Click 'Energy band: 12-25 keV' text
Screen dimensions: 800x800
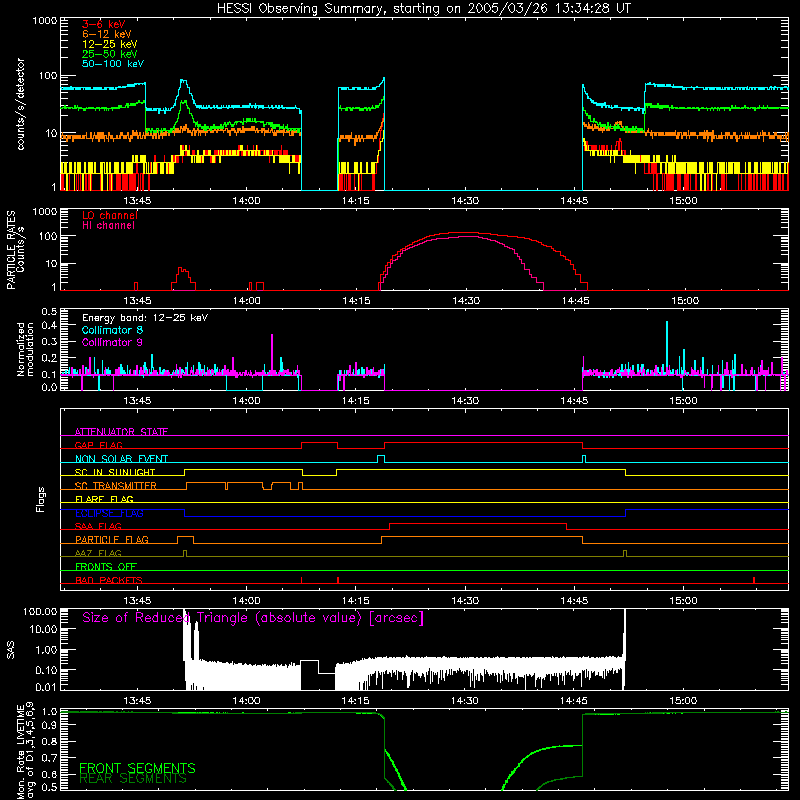145,318
